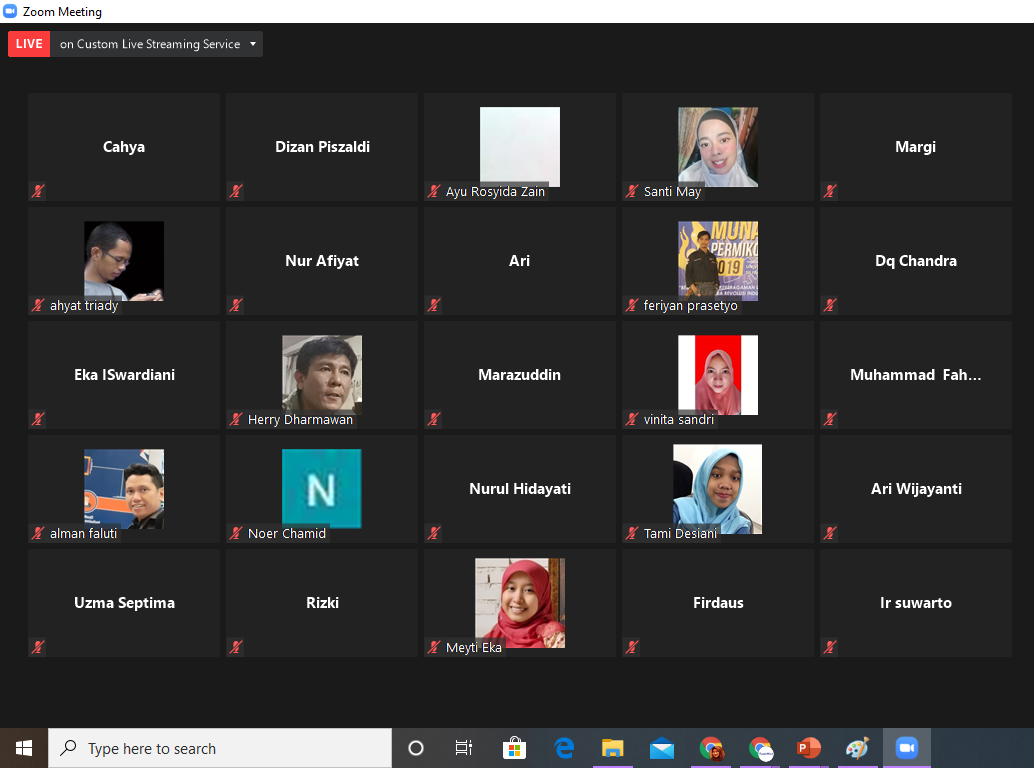Select the Dizan Piszaldi participant tile
Image resolution: width=1034 pixels, height=768 pixels.
(x=322, y=147)
